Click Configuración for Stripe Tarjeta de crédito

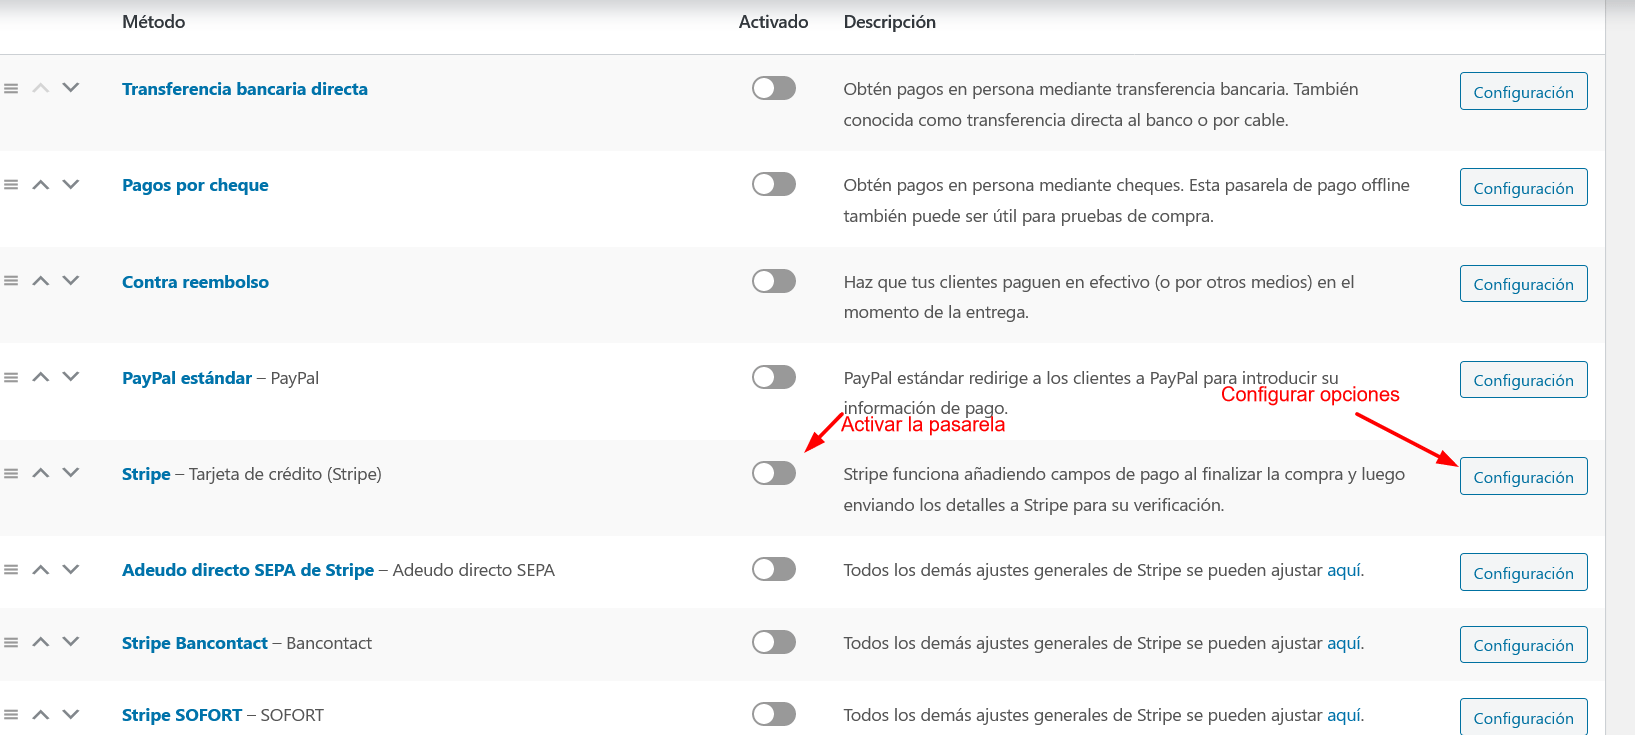(x=1524, y=476)
